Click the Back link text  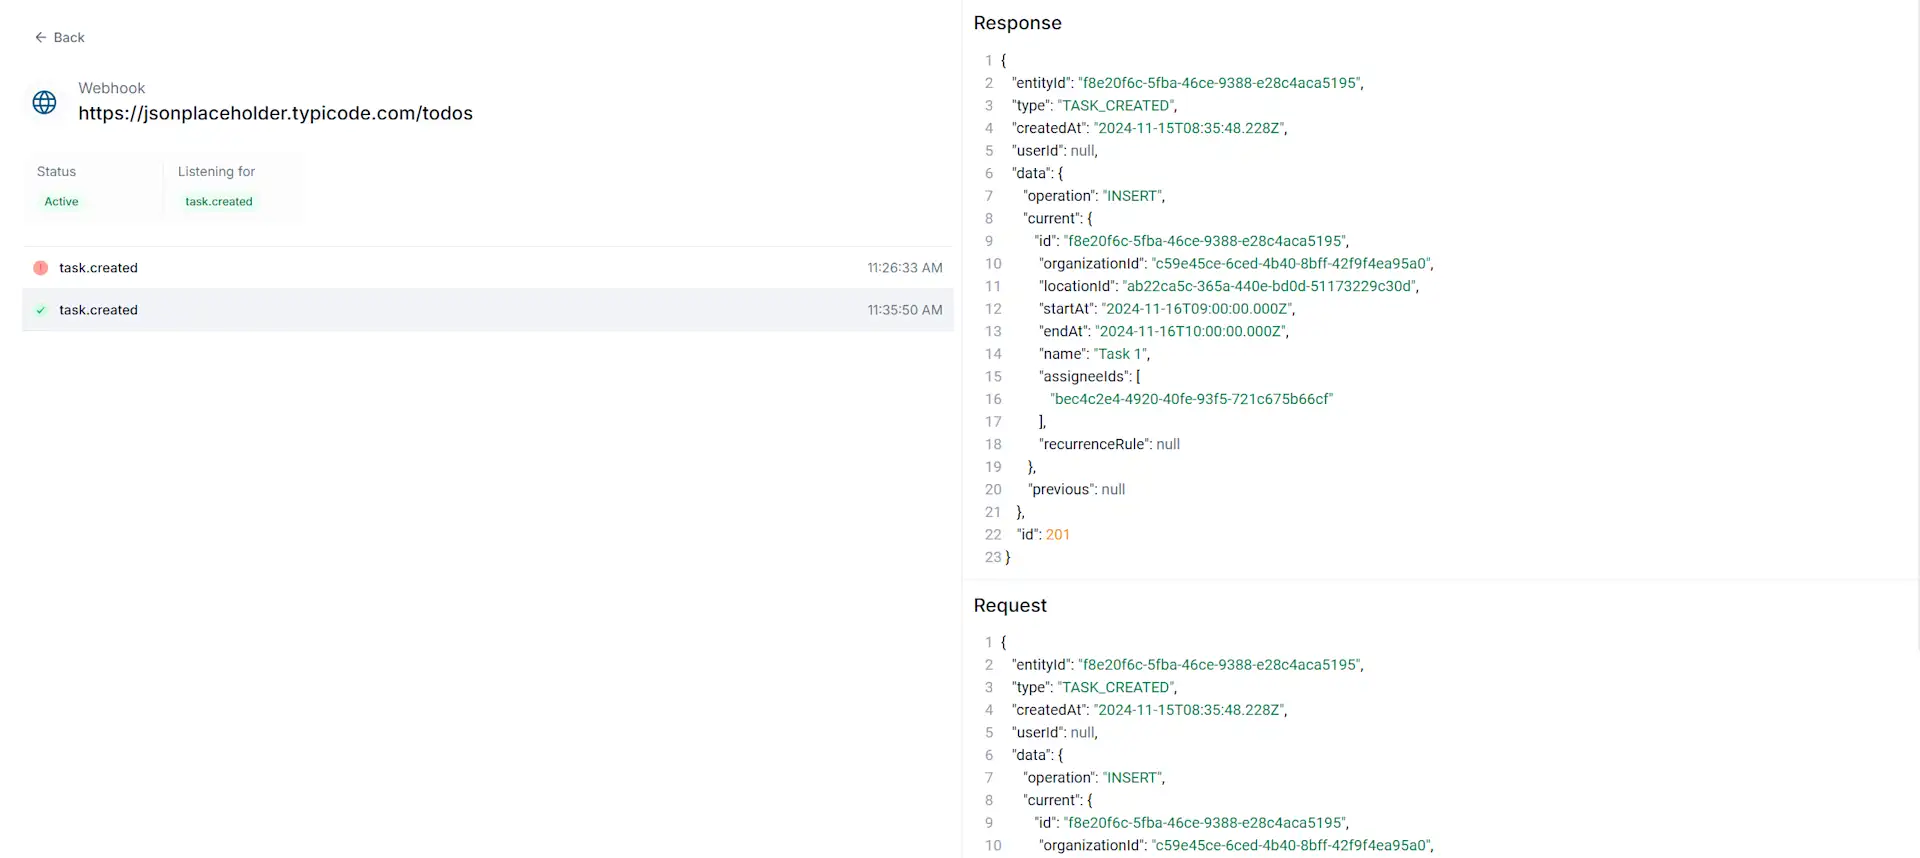coord(69,37)
